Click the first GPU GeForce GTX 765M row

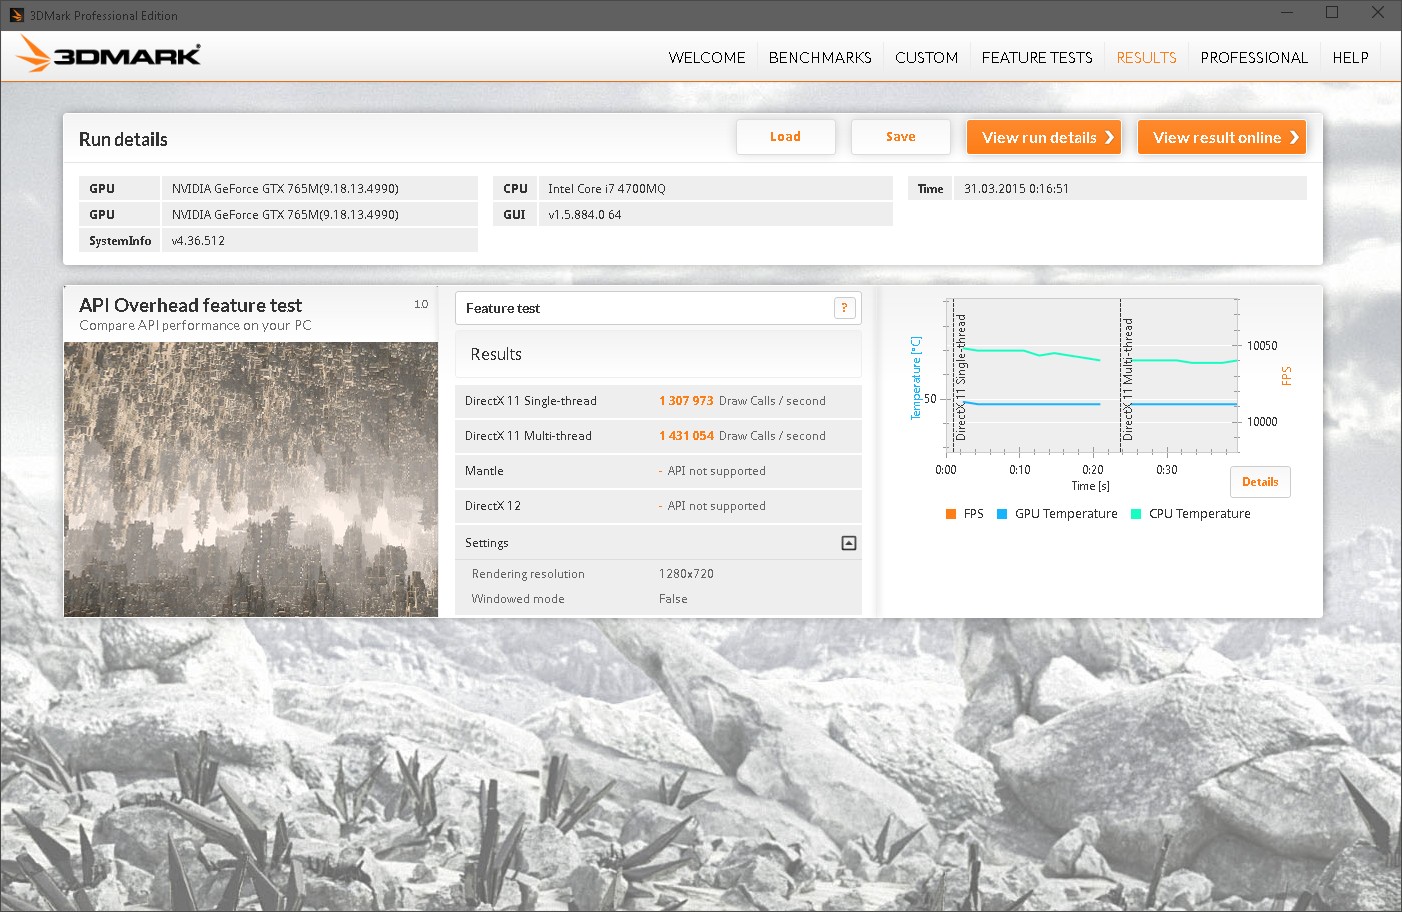pyautogui.click(x=278, y=189)
